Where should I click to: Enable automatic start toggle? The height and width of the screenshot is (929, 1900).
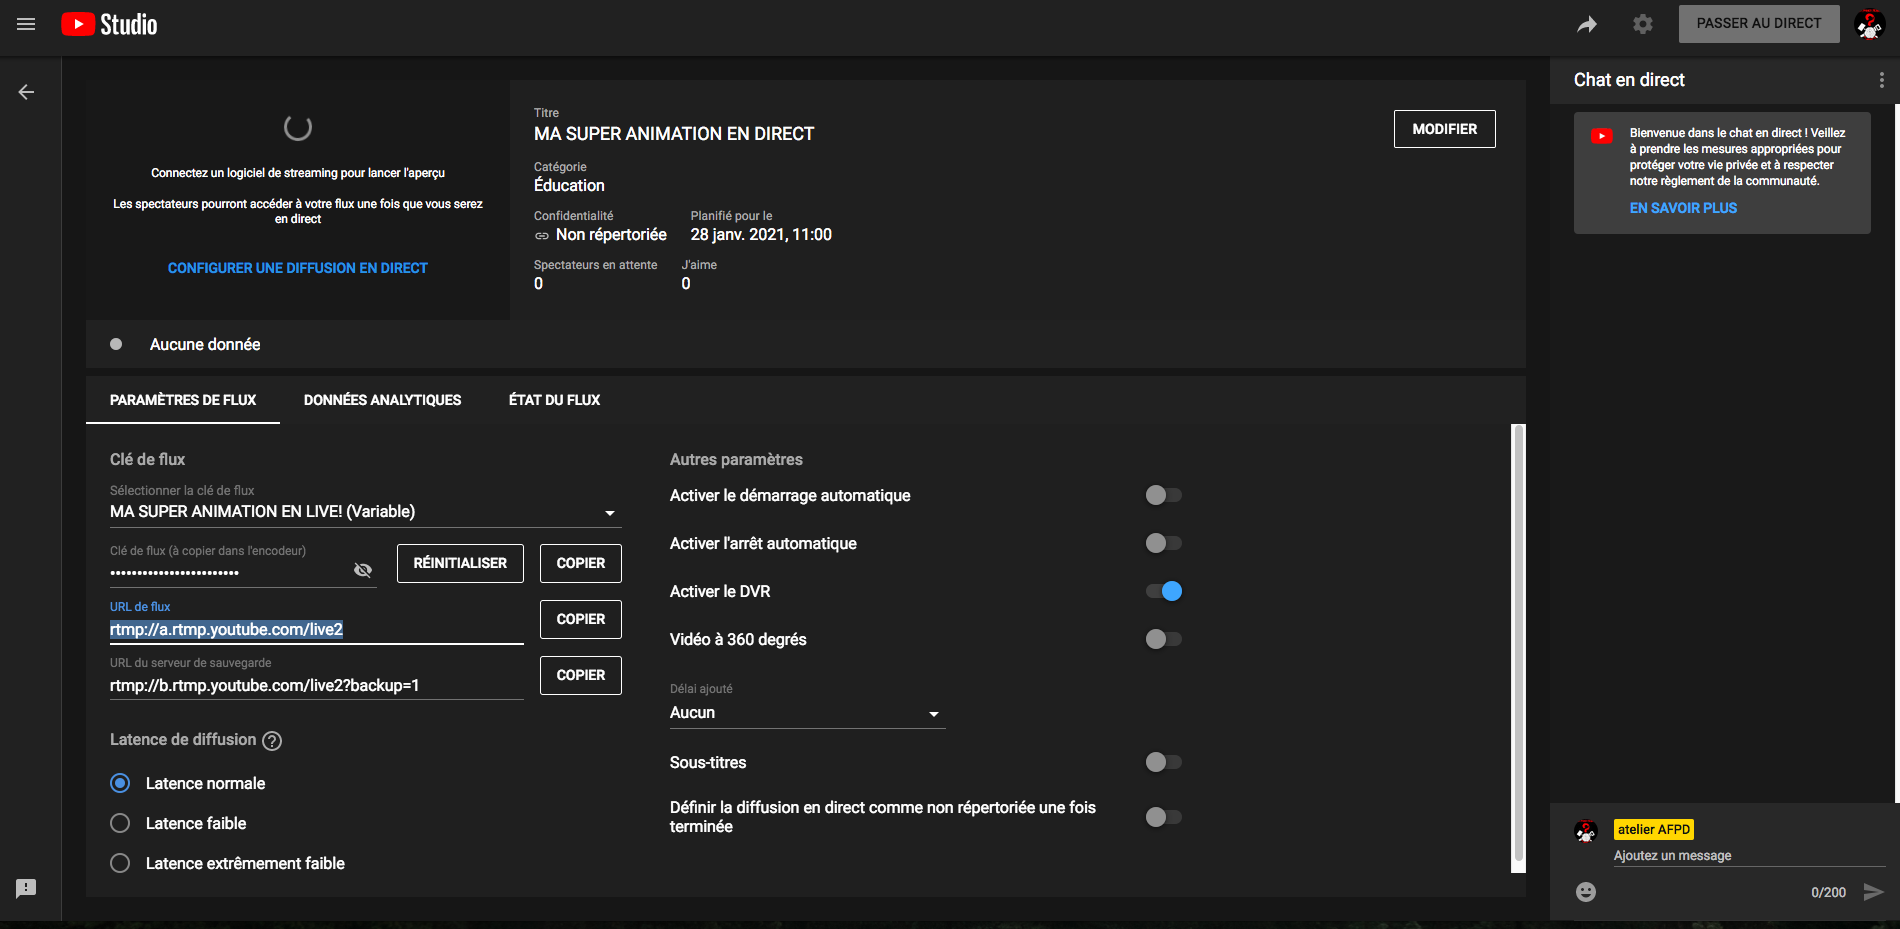pyautogui.click(x=1163, y=495)
